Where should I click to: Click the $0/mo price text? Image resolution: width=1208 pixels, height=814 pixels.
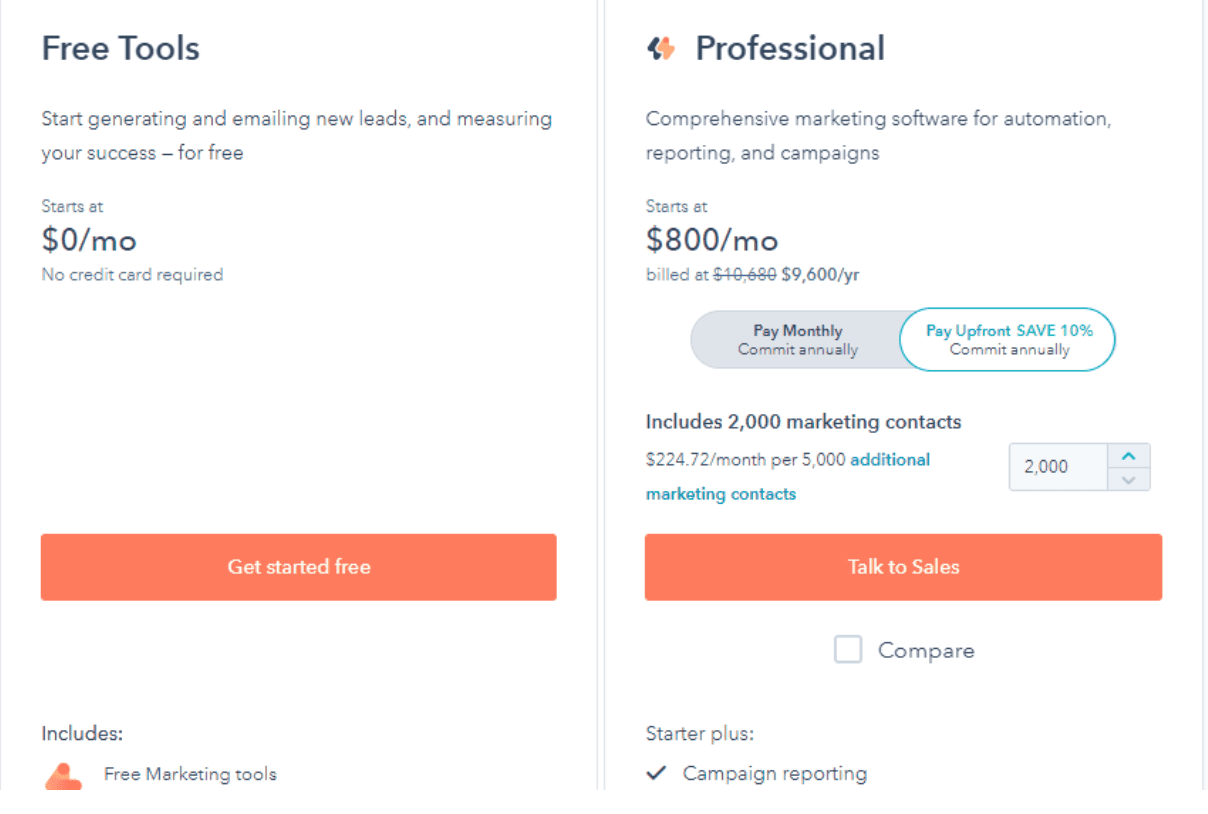(89, 240)
